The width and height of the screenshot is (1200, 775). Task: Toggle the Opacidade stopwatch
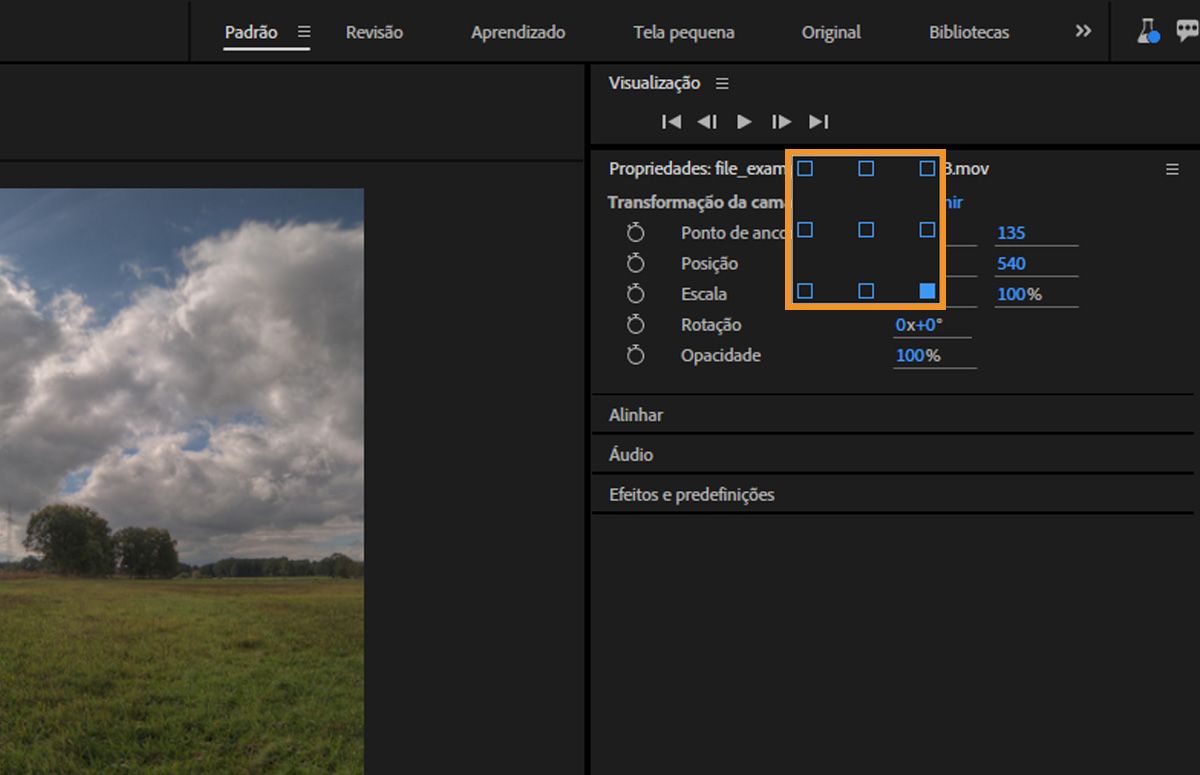[635, 355]
